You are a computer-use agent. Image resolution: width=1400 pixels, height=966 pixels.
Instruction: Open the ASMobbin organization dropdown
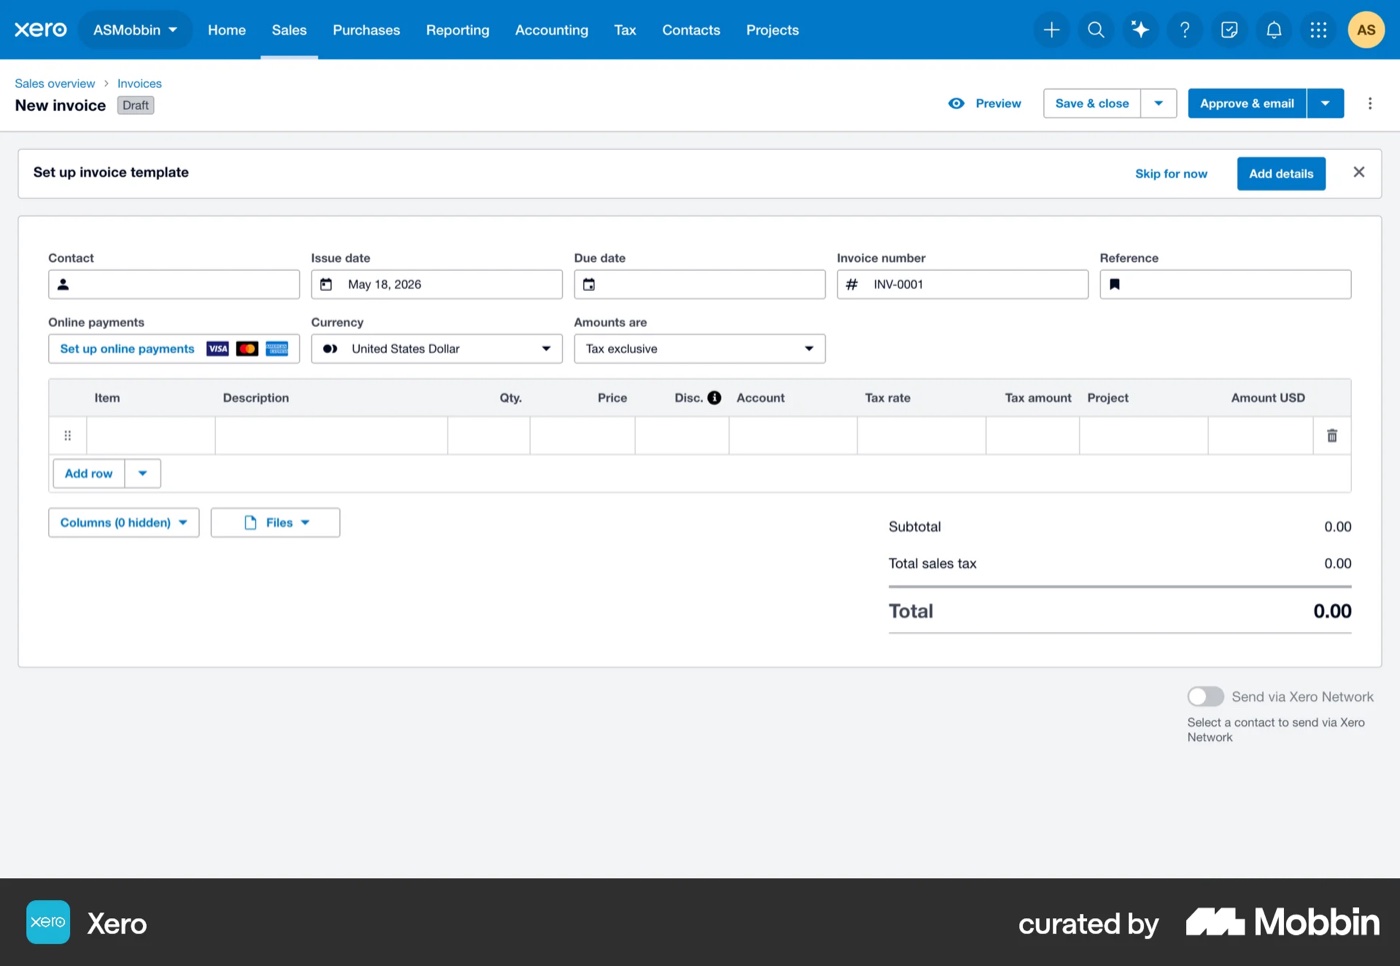click(135, 30)
